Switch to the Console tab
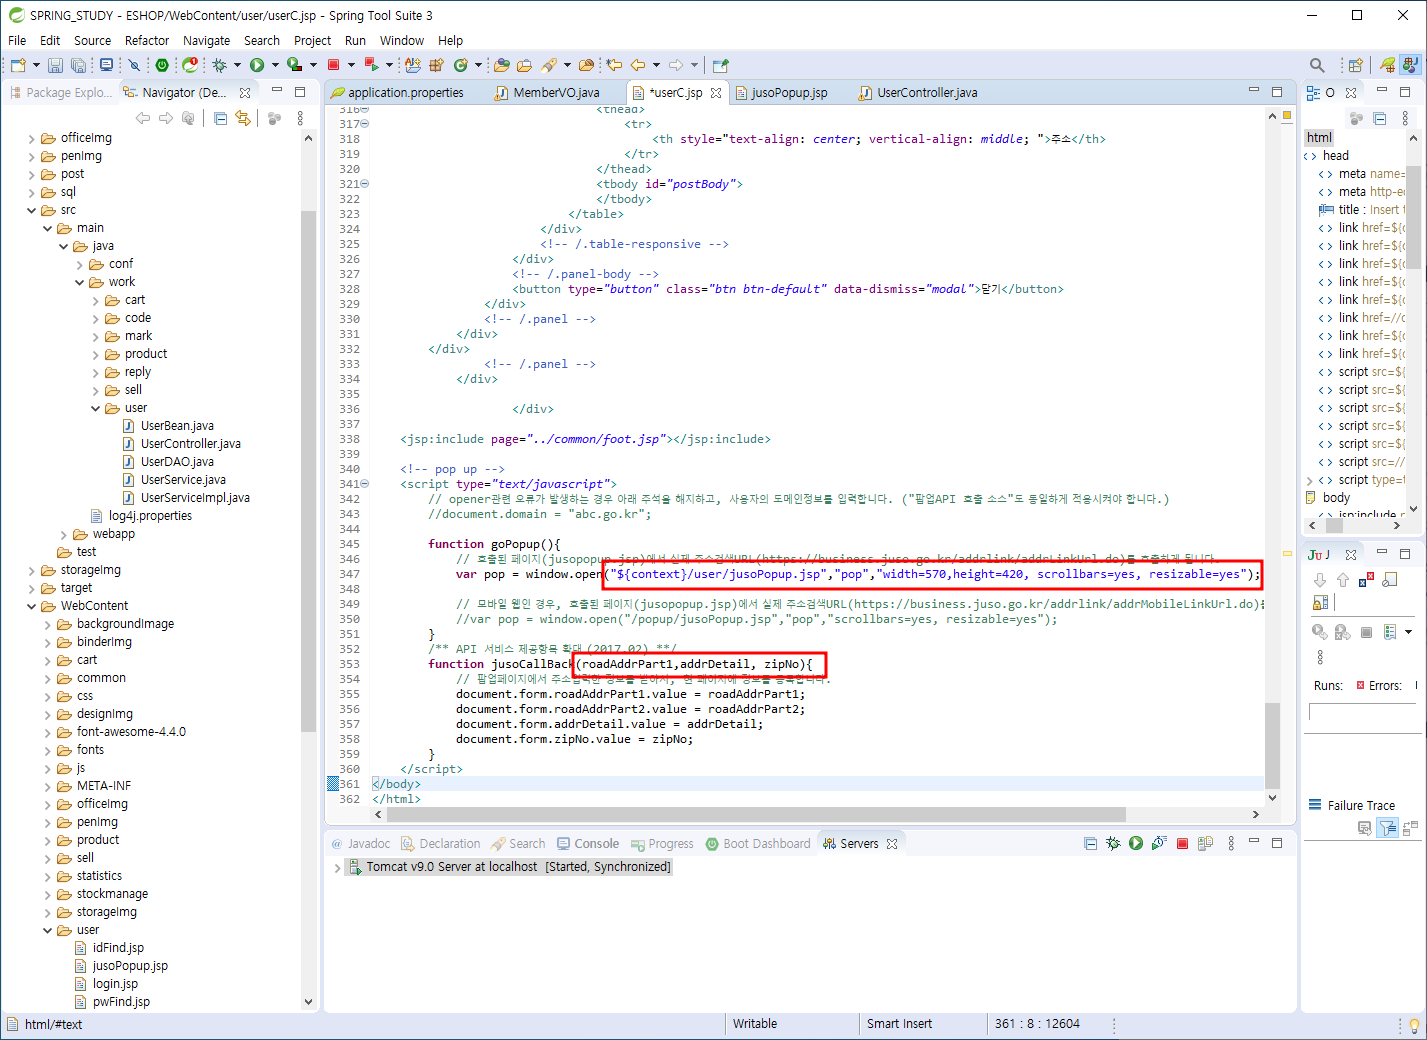 click(x=588, y=844)
